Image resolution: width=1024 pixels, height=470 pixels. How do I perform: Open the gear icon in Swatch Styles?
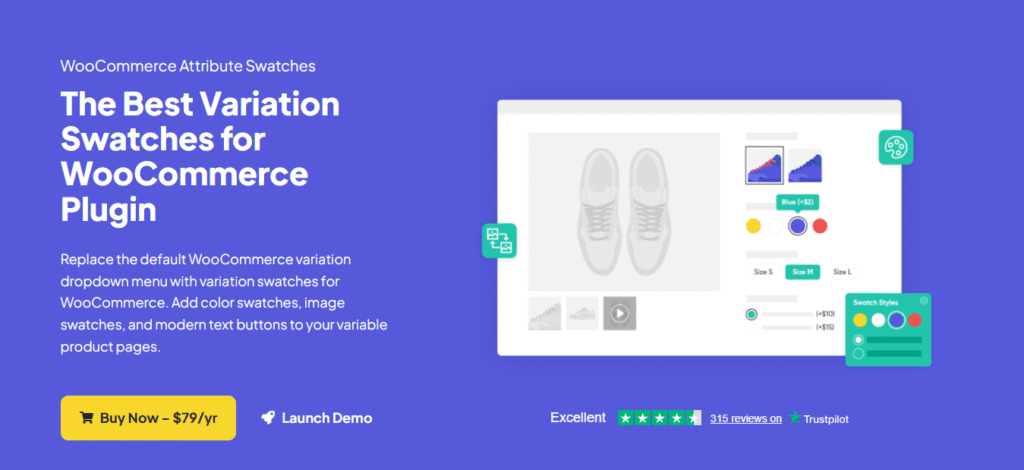[923, 301]
